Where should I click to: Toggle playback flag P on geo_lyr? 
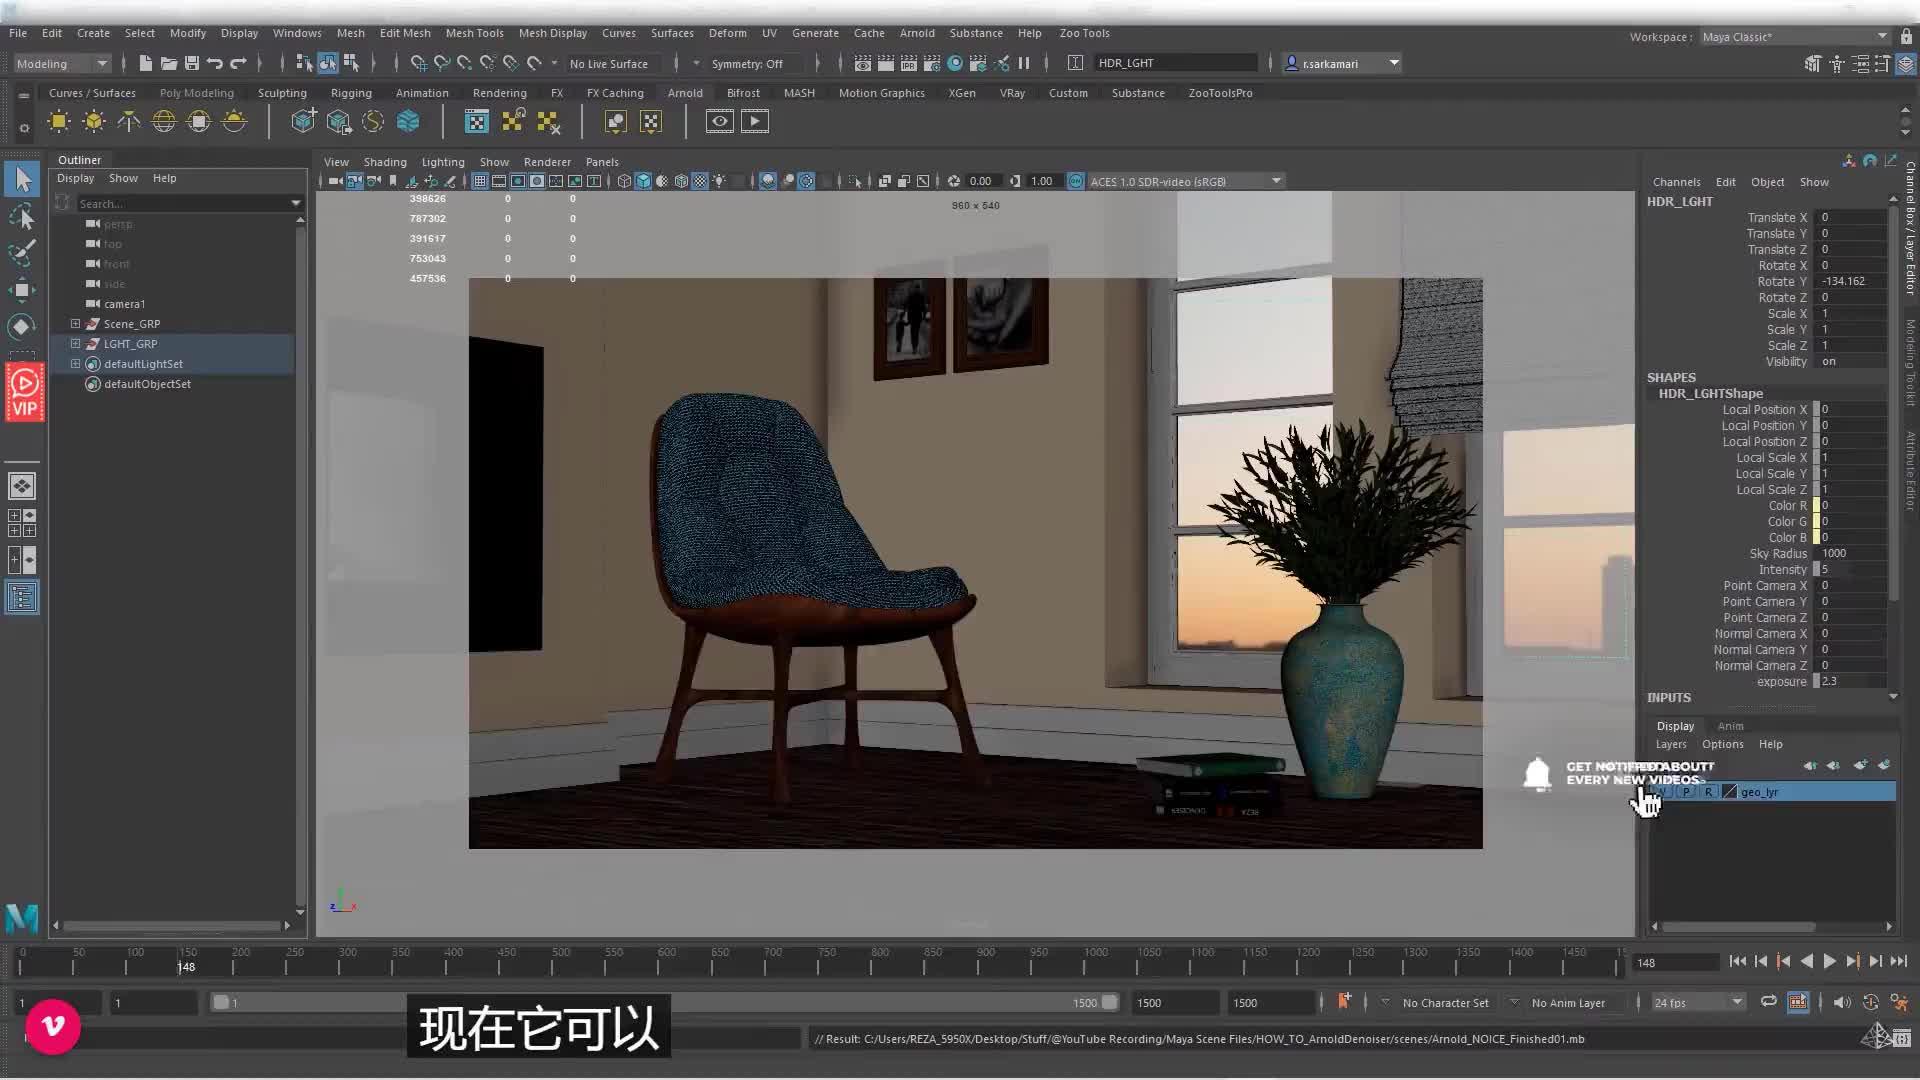point(1687,792)
